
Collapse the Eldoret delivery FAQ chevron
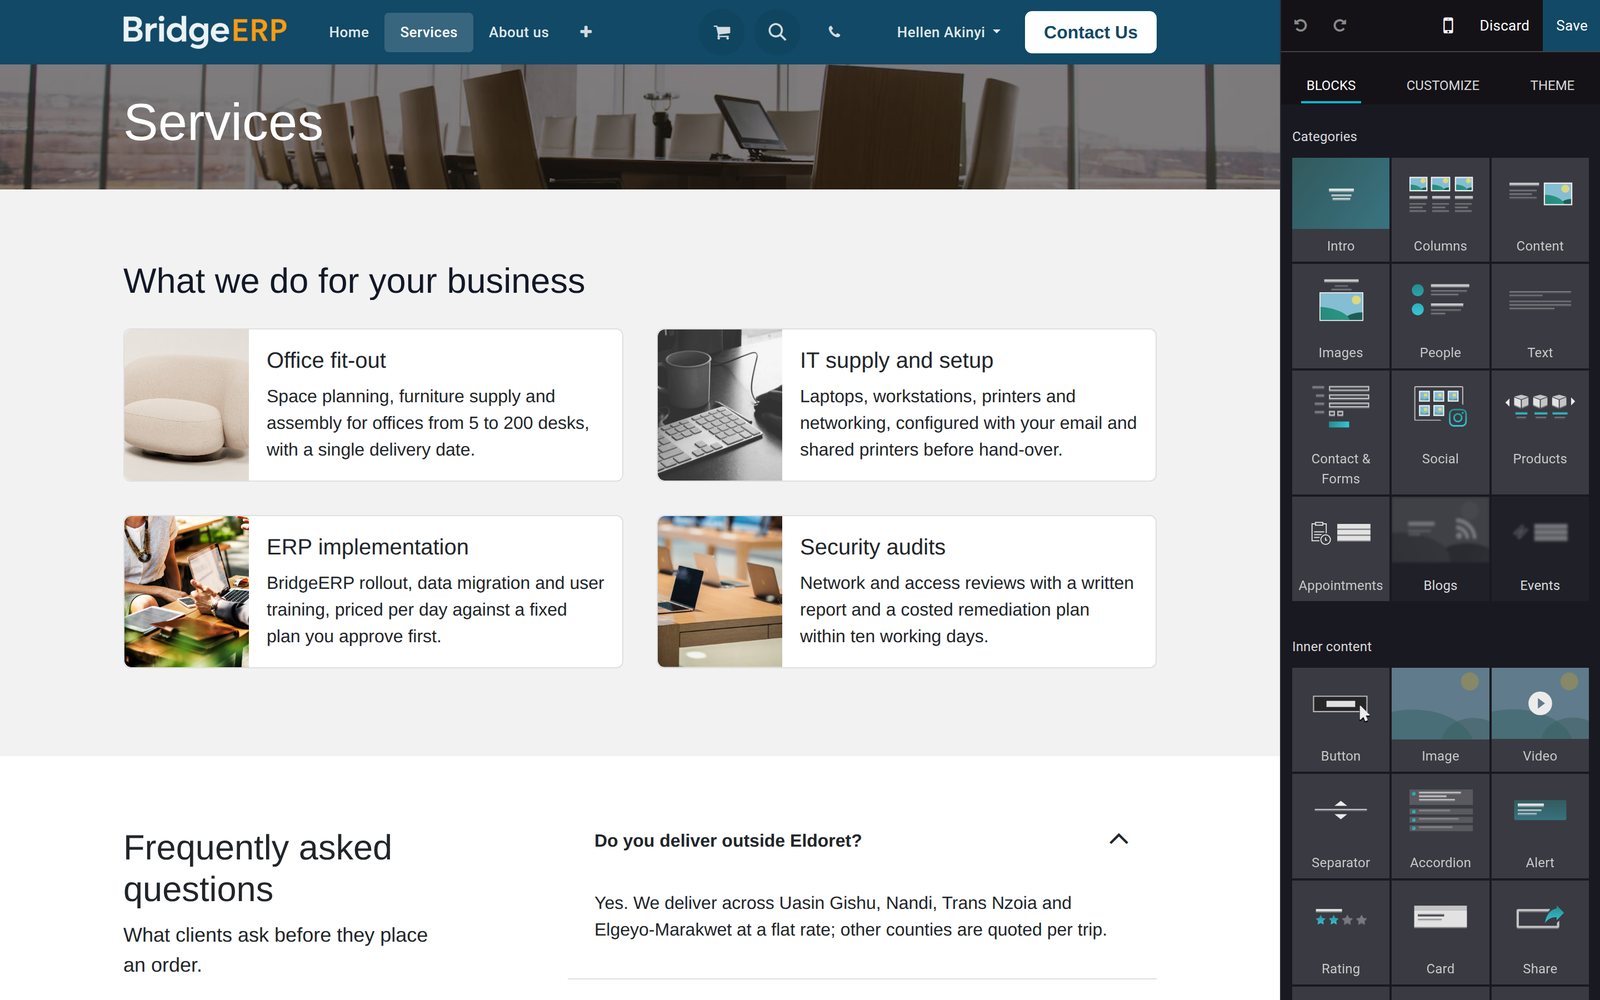click(x=1118, y=839)
